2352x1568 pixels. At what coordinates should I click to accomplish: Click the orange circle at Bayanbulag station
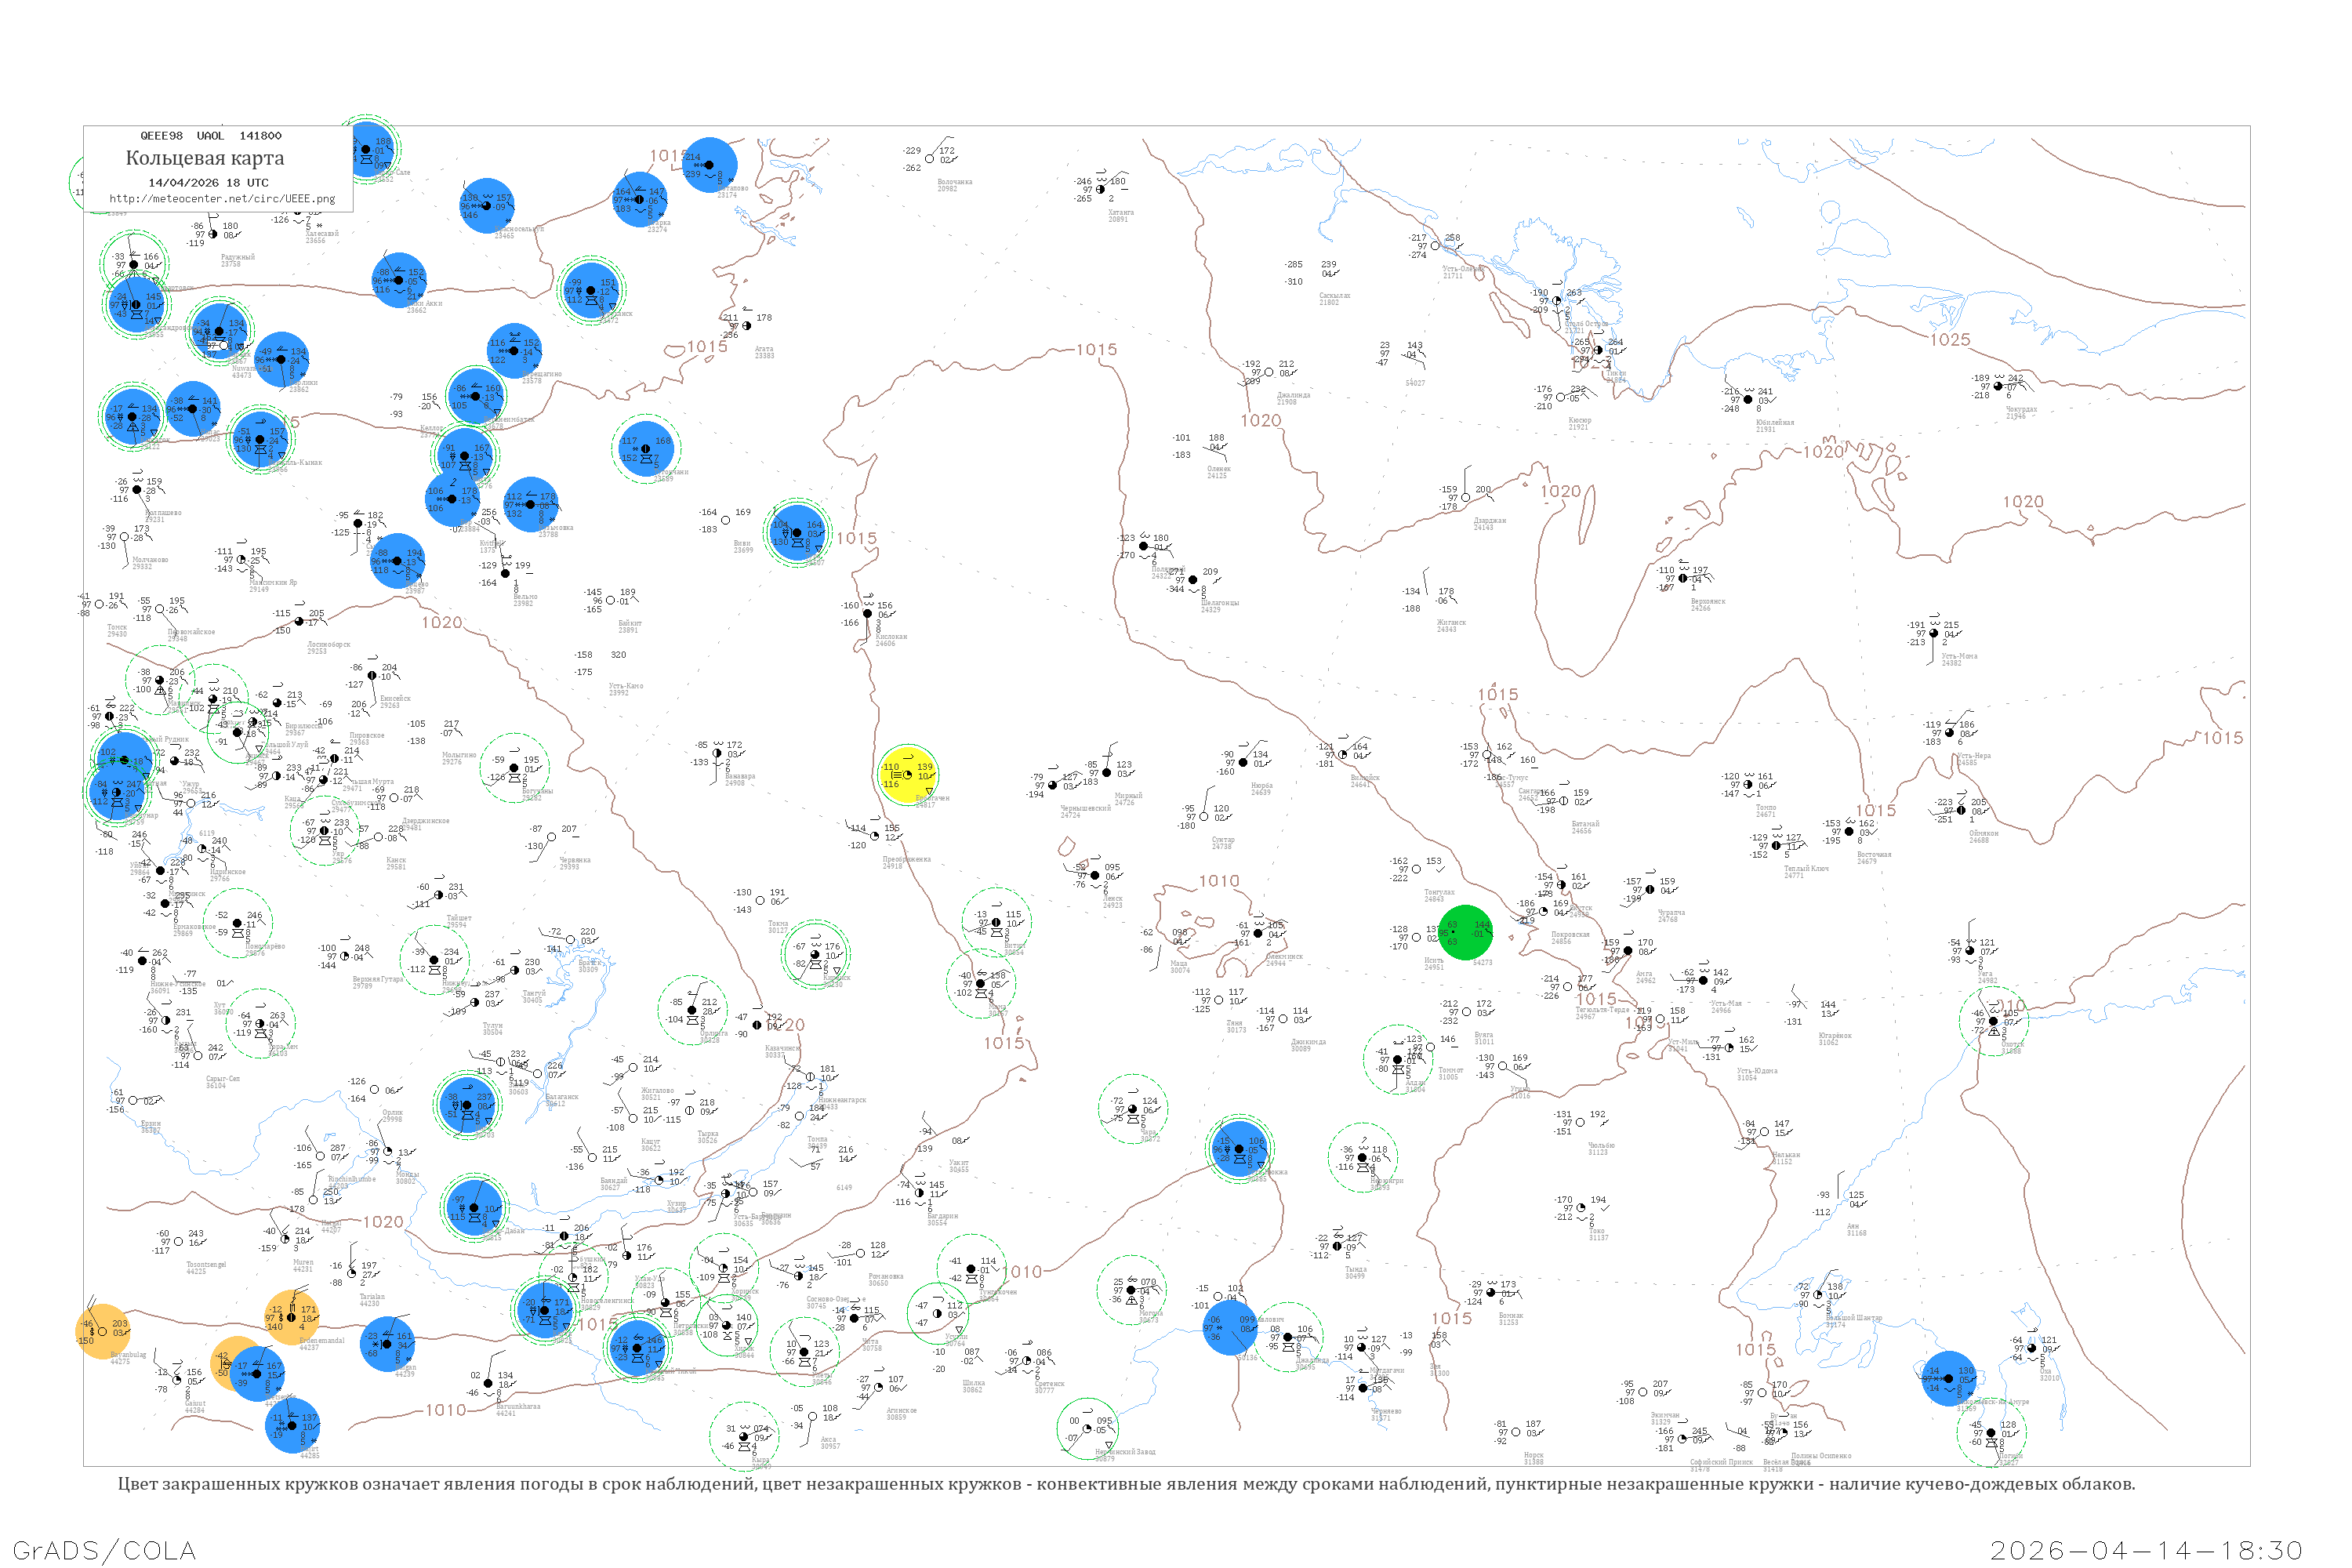pyautogui.click(x=103, y=1331)
